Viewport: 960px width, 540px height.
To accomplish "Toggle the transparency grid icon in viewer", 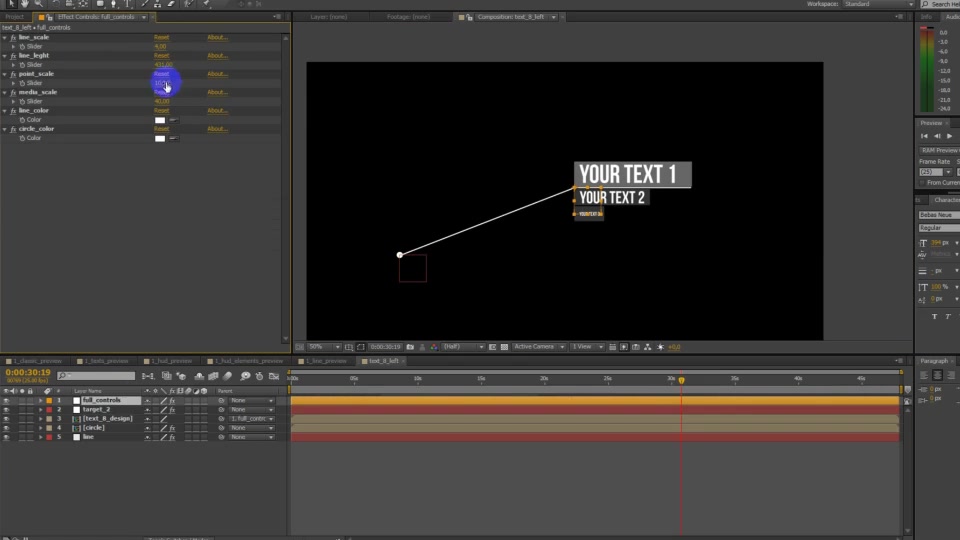I will coord(504,347).
